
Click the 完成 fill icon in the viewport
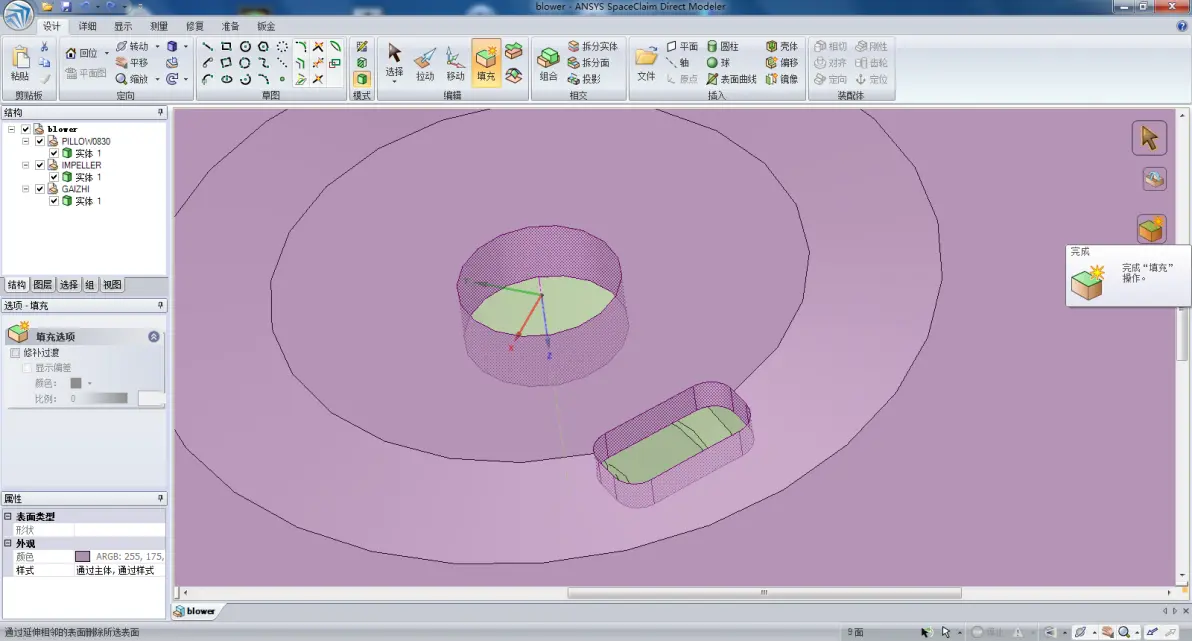pos(1151,229)
